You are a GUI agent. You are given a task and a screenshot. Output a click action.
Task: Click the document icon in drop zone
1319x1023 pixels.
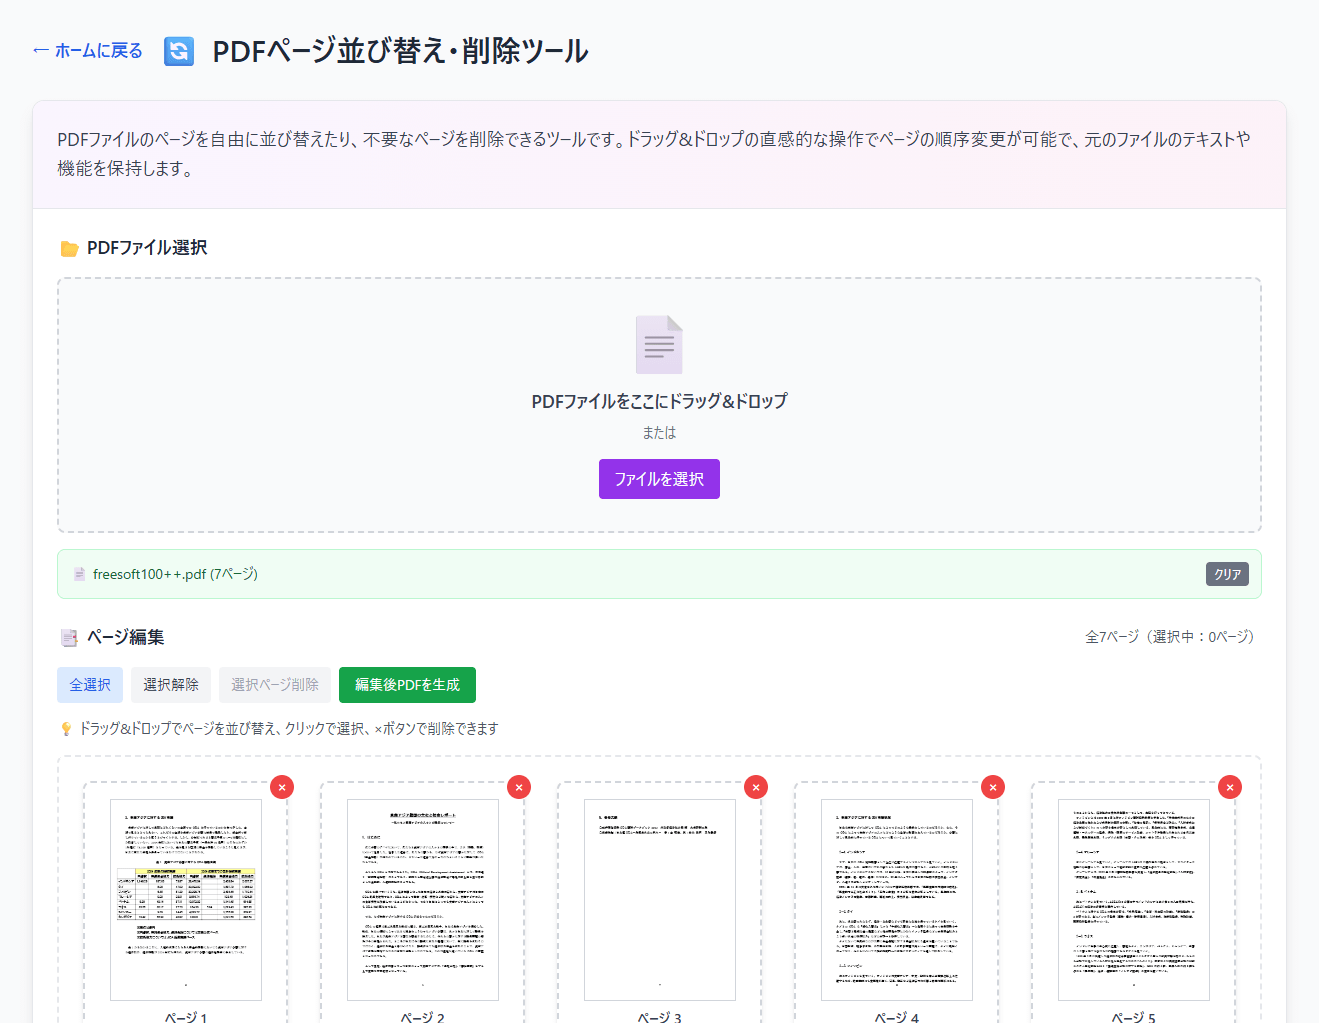(x=659, y=345)
